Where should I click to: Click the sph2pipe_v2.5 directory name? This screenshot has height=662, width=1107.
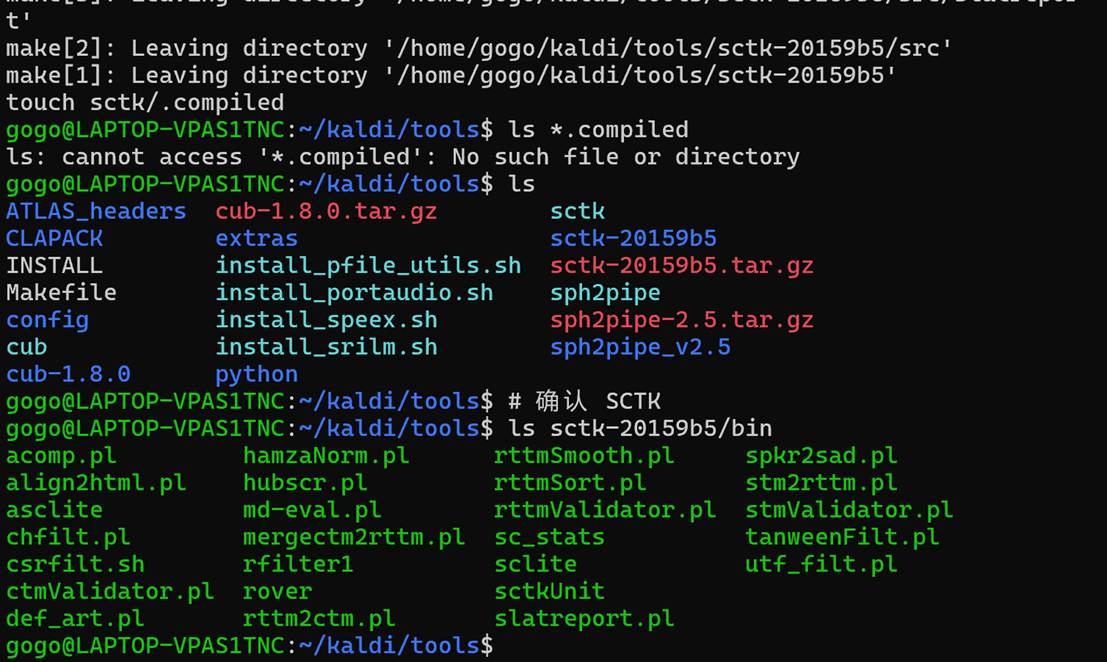click(x=640, y=347)
